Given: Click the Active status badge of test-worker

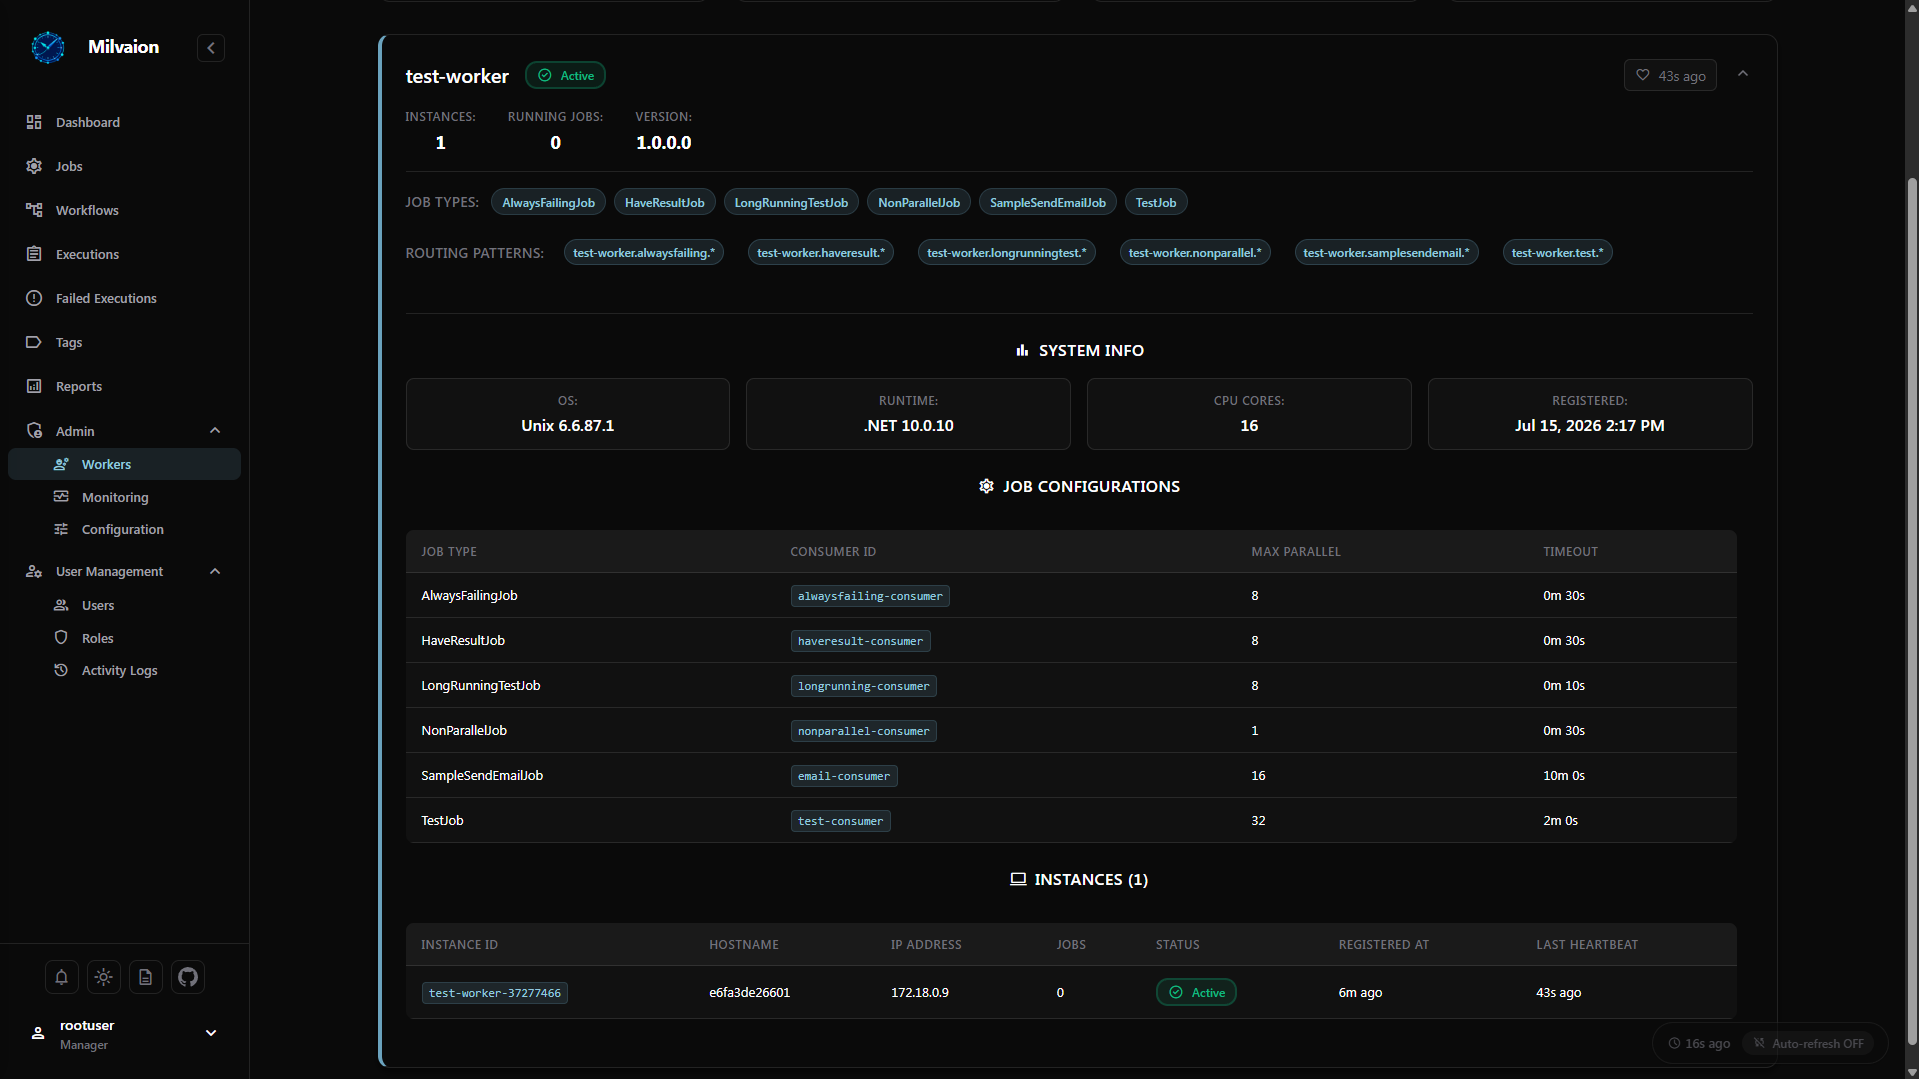Looking at the screenshot, I should (x=565, y=76).
